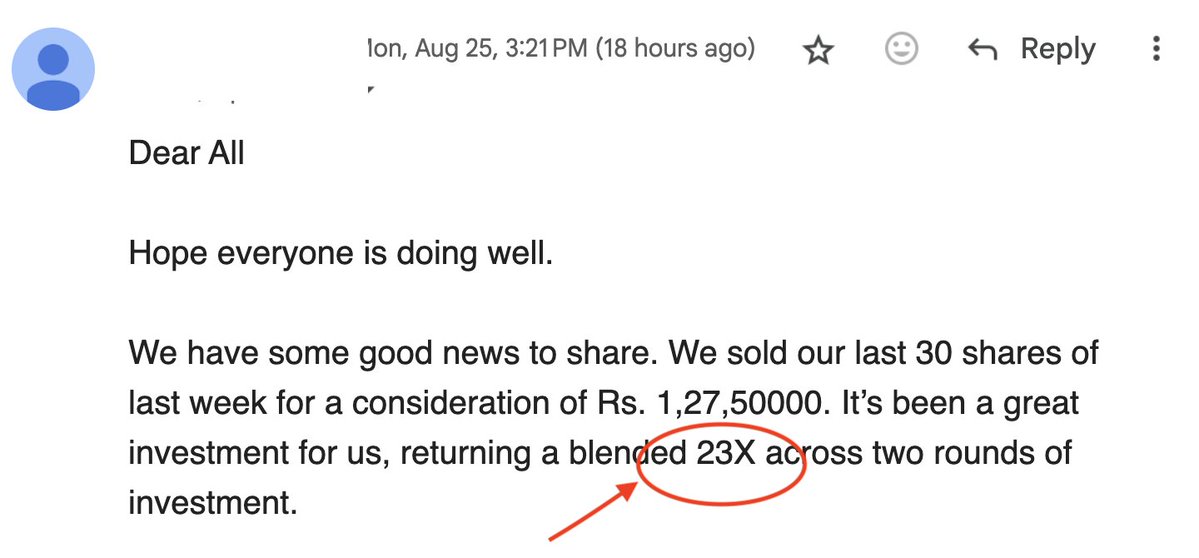Click the 'Dear All' greeting line

pyautogui.click(x=187, y=153)
